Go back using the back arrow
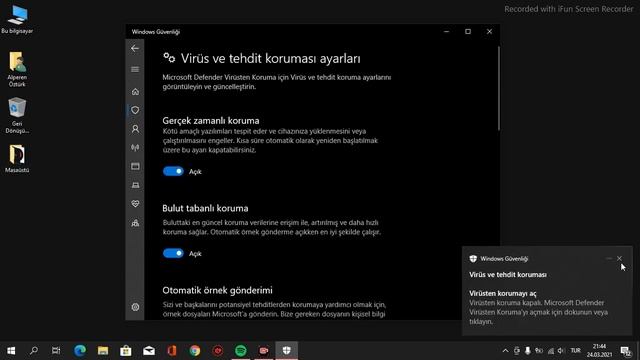 135,48
